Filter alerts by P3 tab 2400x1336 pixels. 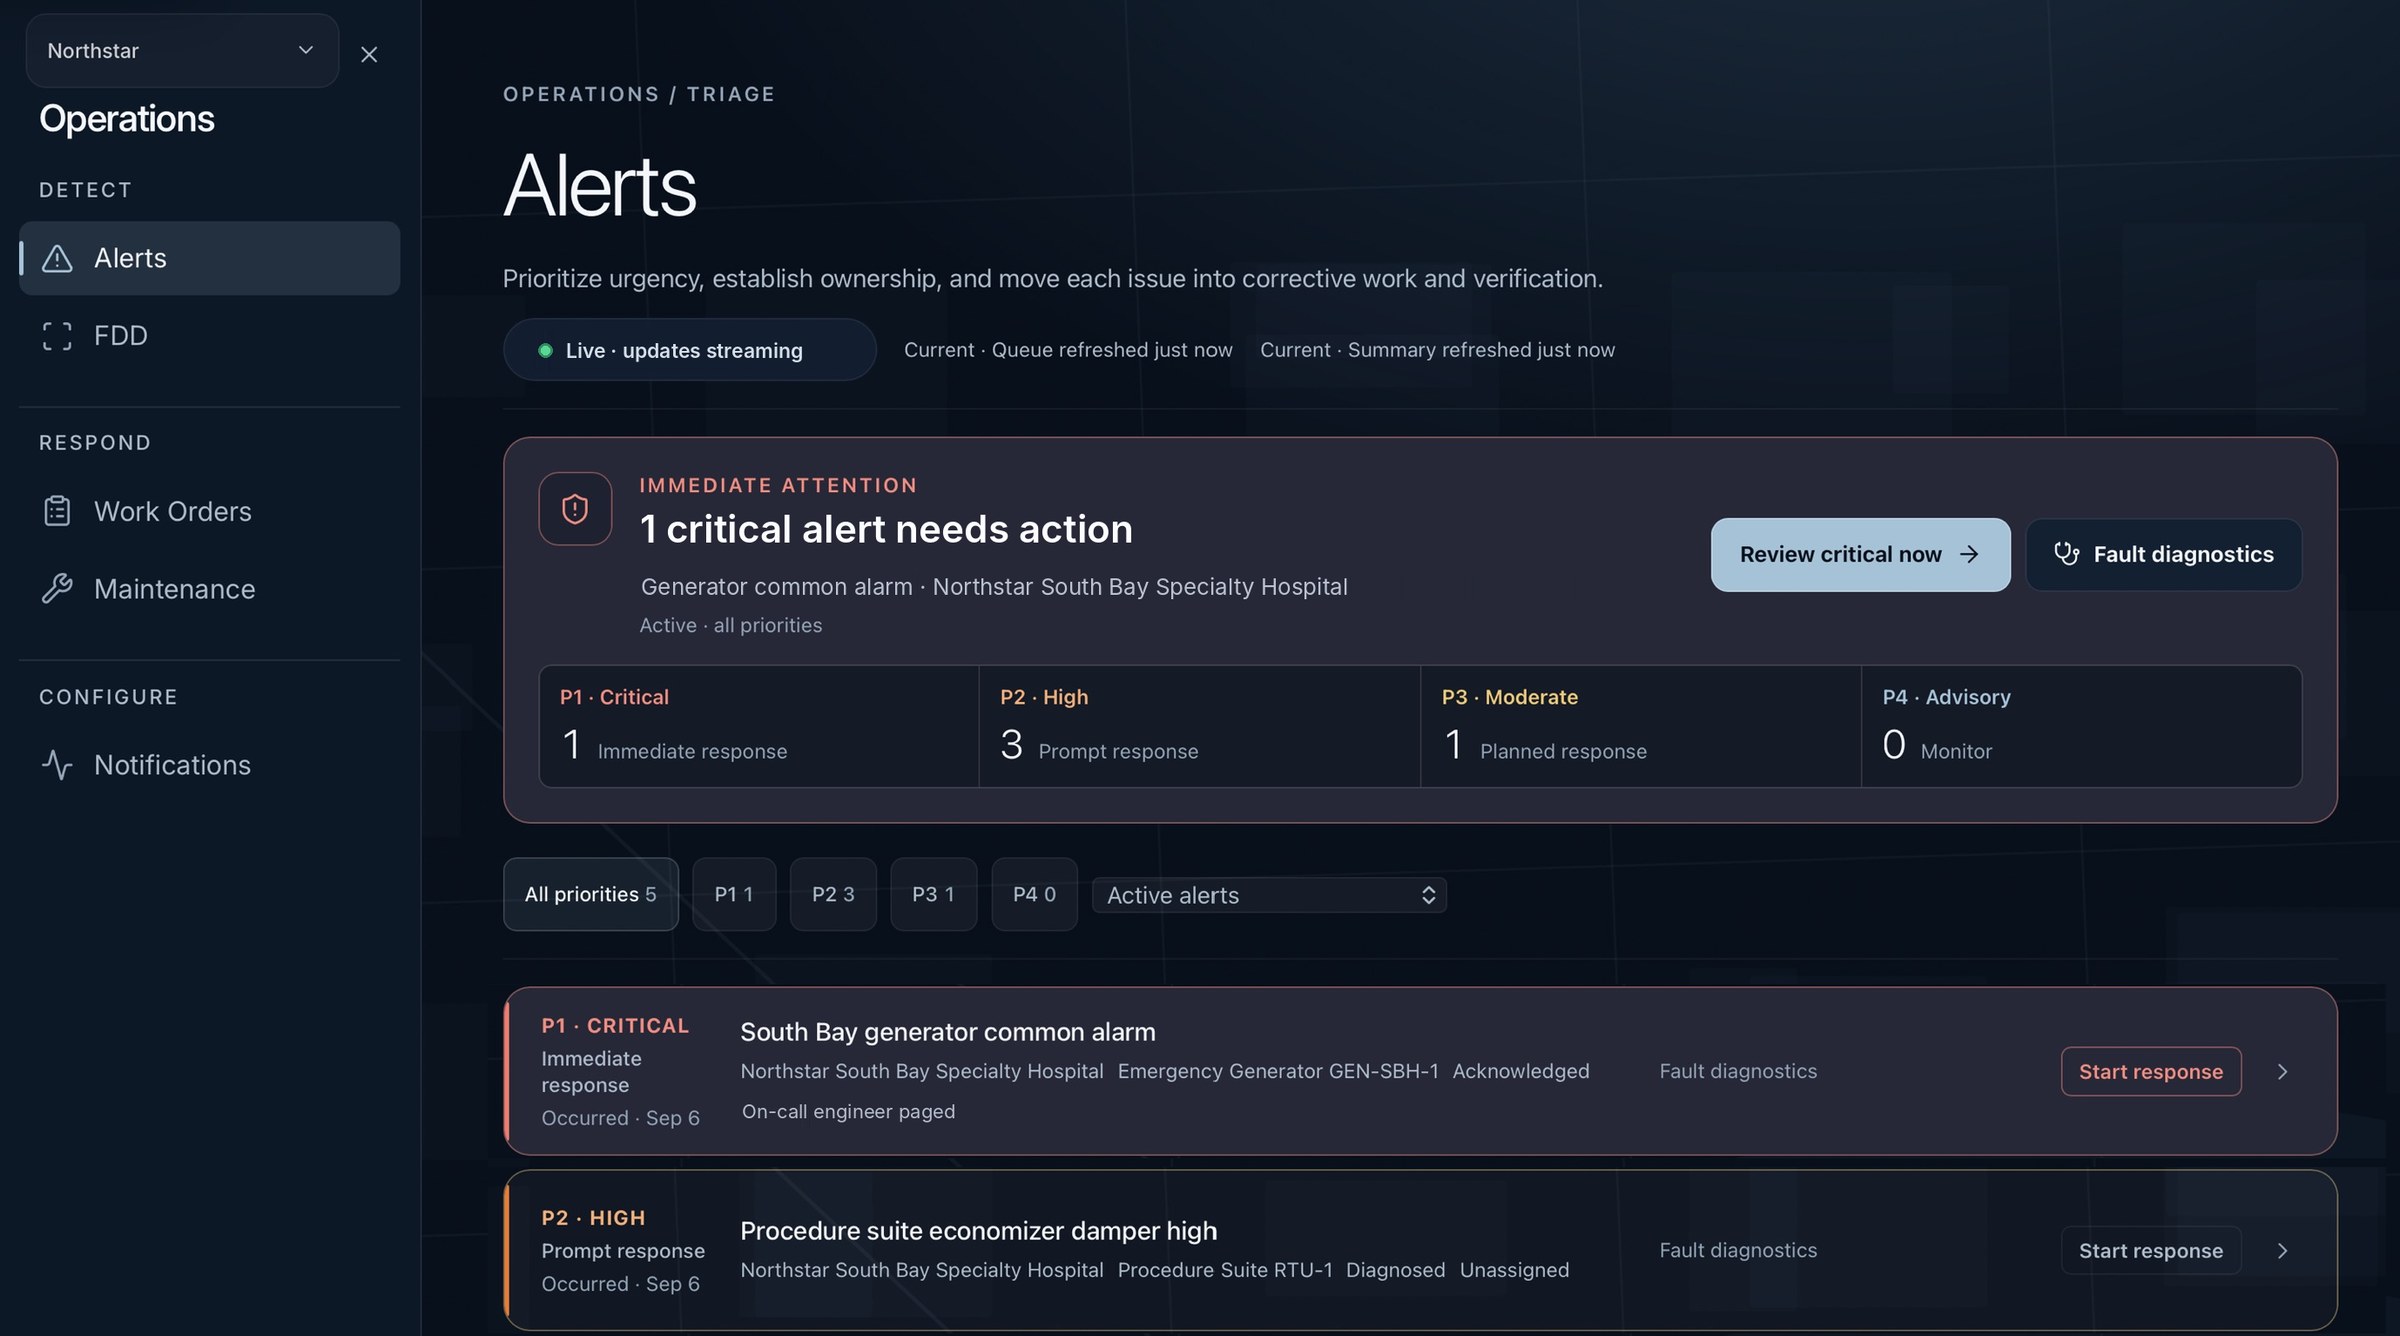933,894
